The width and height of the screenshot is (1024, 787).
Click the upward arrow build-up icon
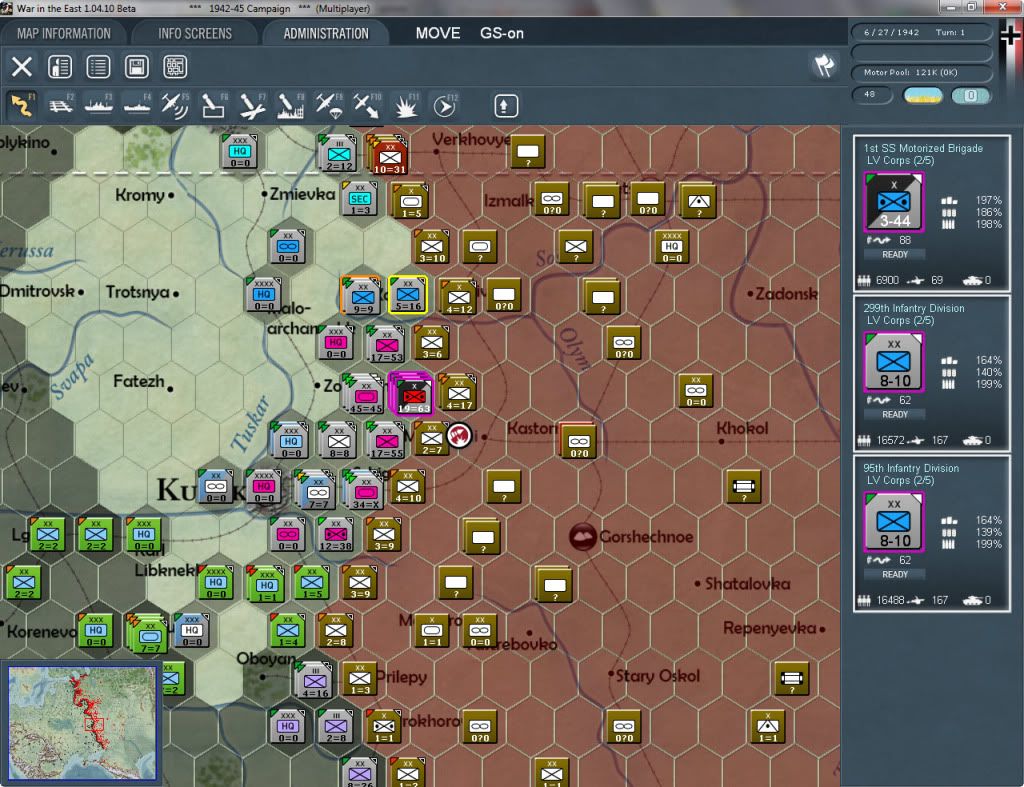505,106
